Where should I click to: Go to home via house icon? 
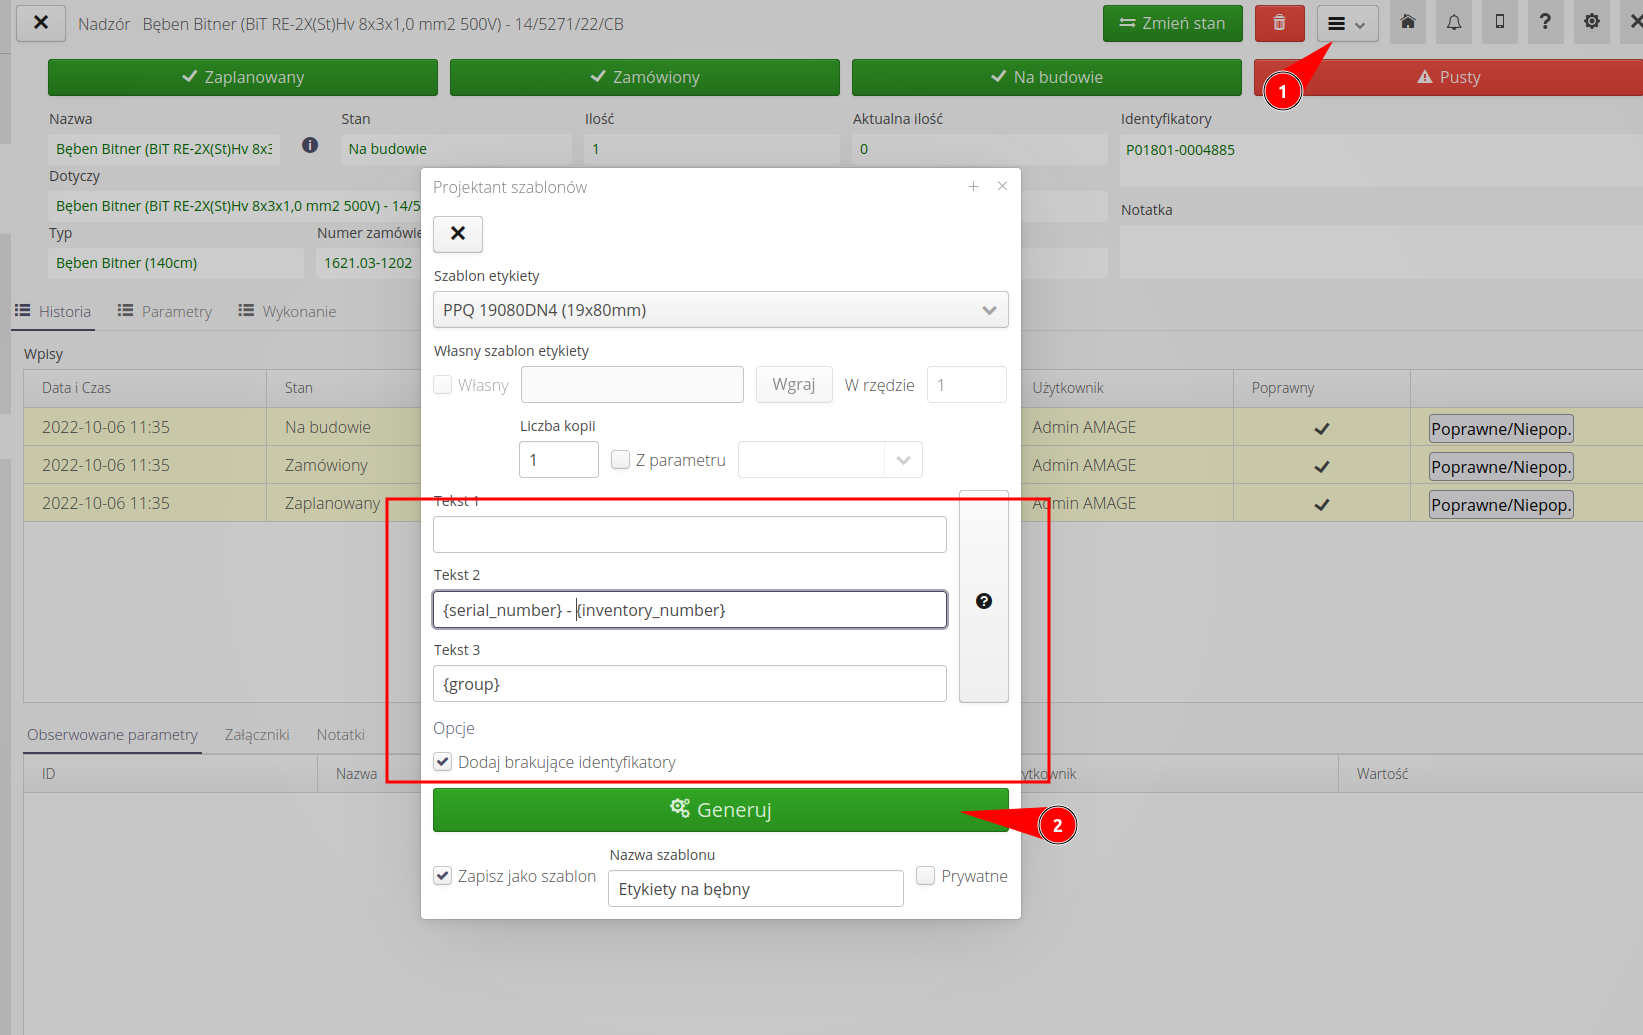coord(1407,22)
